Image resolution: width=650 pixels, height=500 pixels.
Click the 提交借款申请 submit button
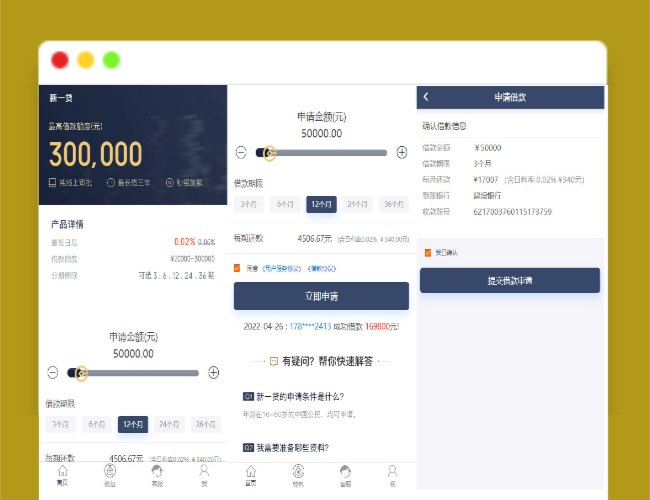(510, 280)
